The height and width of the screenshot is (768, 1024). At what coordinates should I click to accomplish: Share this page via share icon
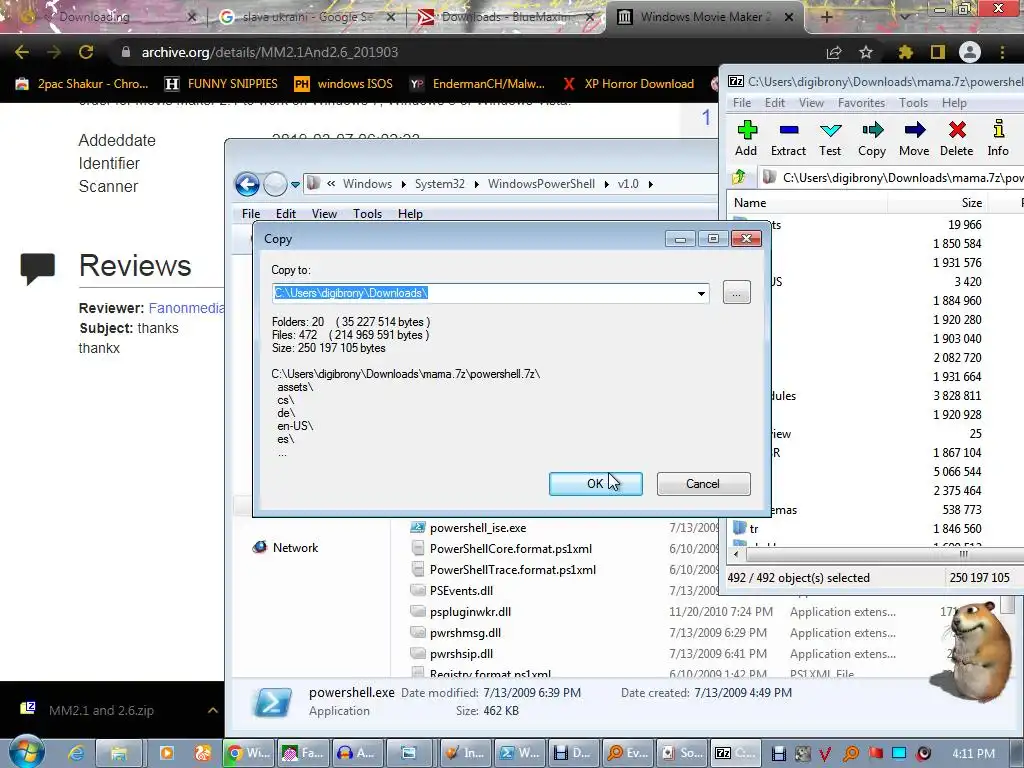834,52
